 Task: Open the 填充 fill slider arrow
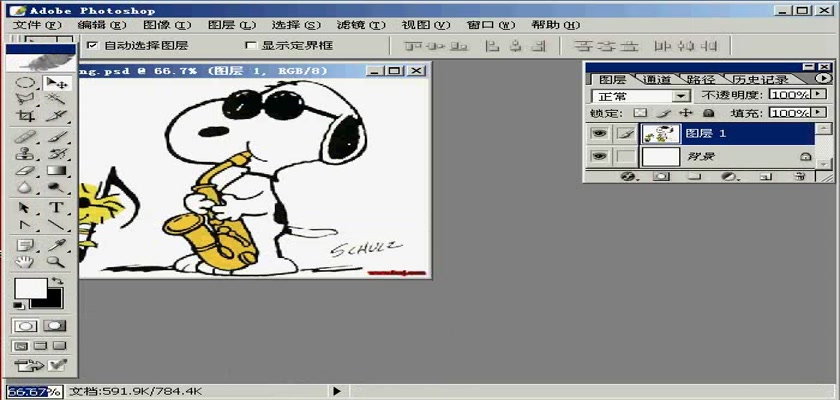pyautogui.click(x=817, y=112)
